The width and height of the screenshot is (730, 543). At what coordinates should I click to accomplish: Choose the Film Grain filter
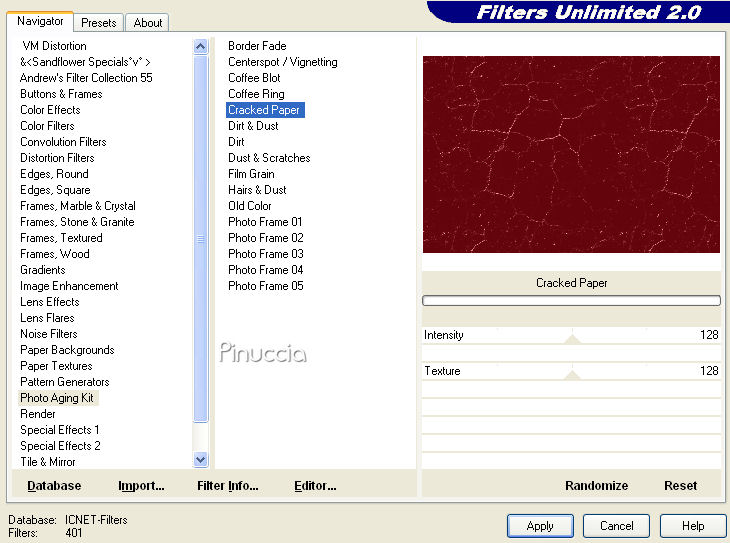251,174
